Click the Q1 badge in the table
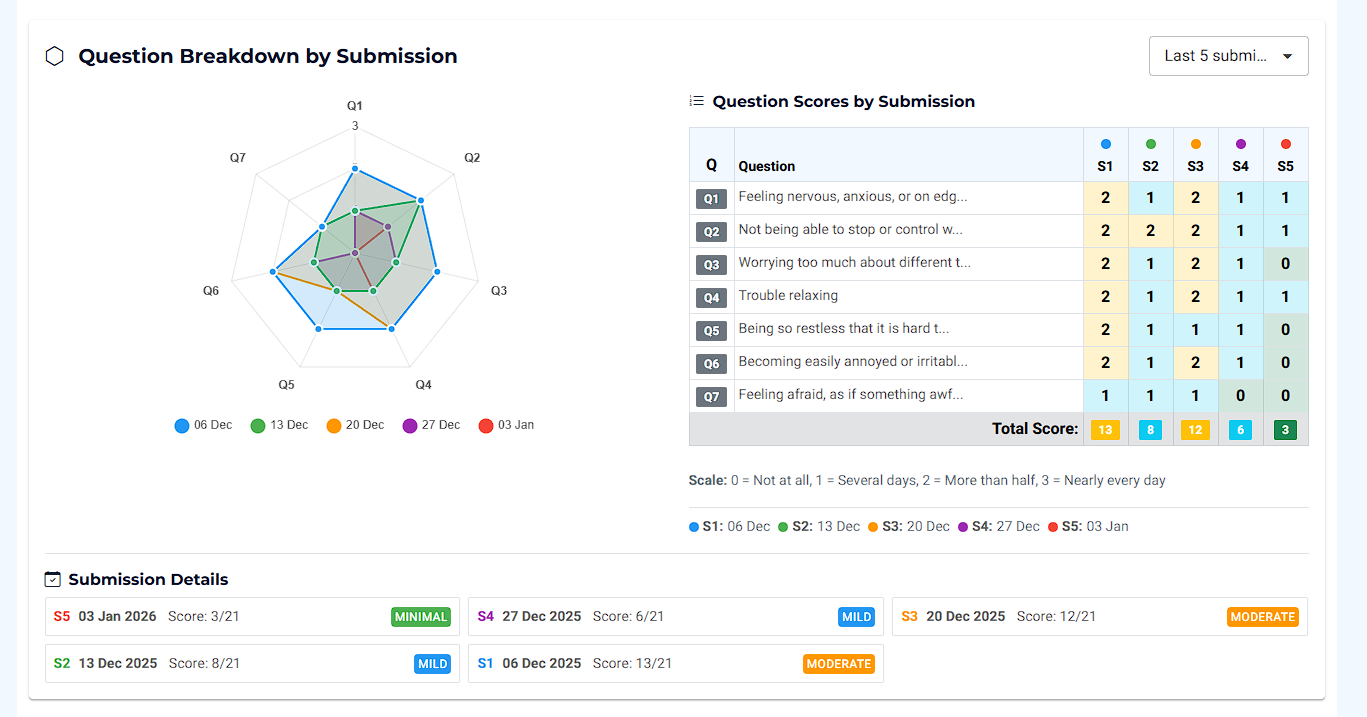 (711, 199)
